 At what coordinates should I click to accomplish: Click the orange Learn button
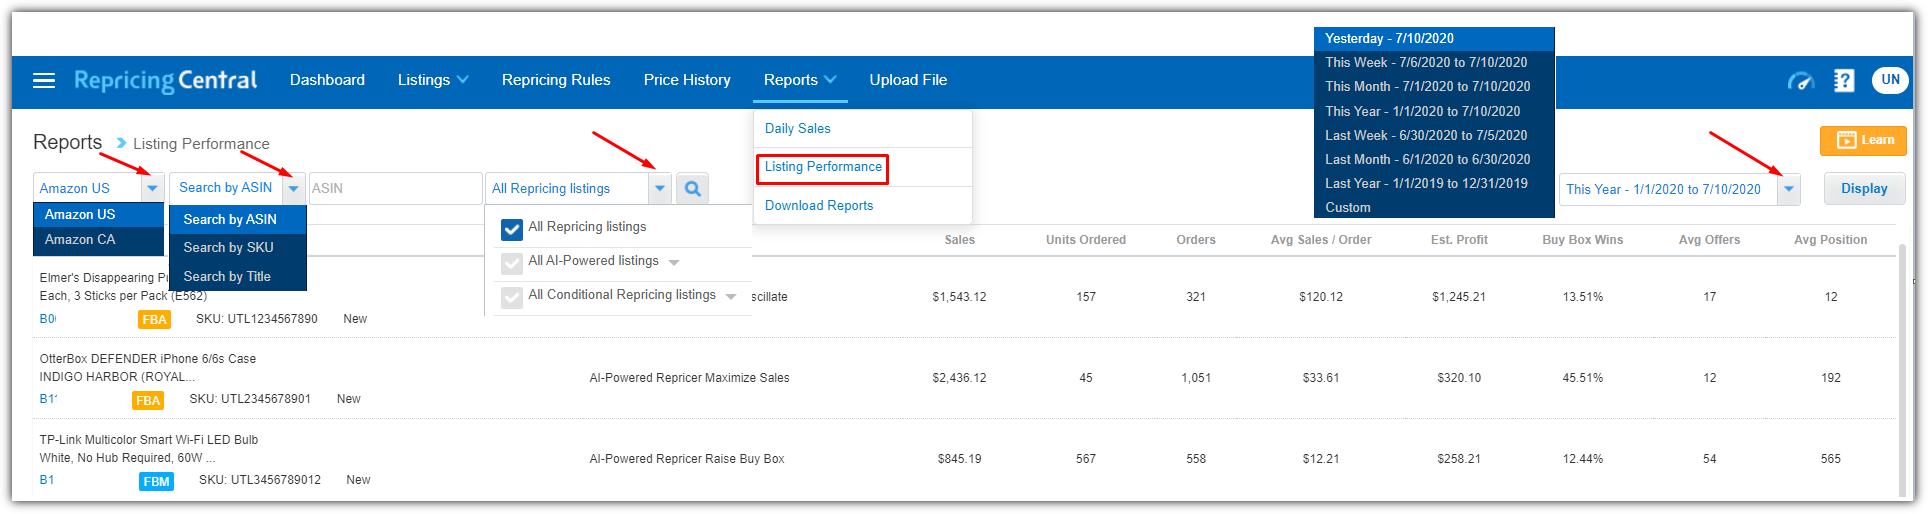click(x=1863, y=140)
